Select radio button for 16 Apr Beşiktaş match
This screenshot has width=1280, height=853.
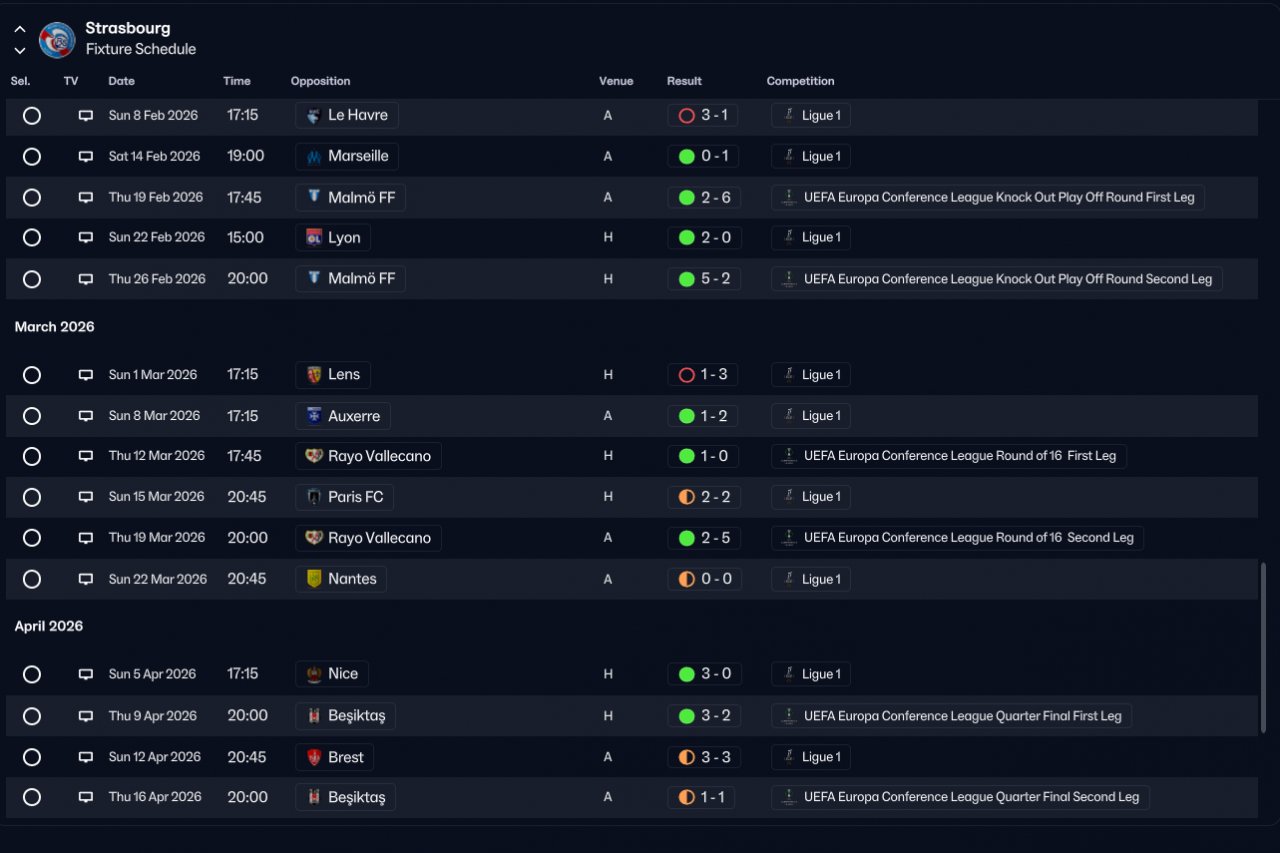(x=32, y=798)
